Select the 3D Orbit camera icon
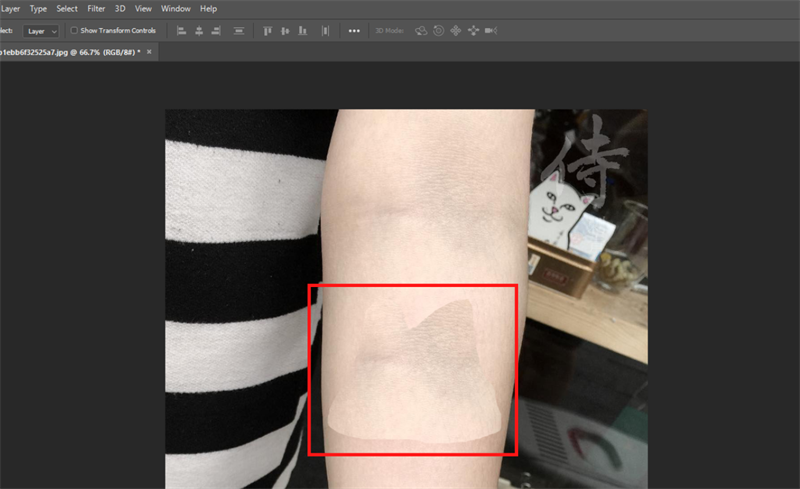 coord(421,31)
